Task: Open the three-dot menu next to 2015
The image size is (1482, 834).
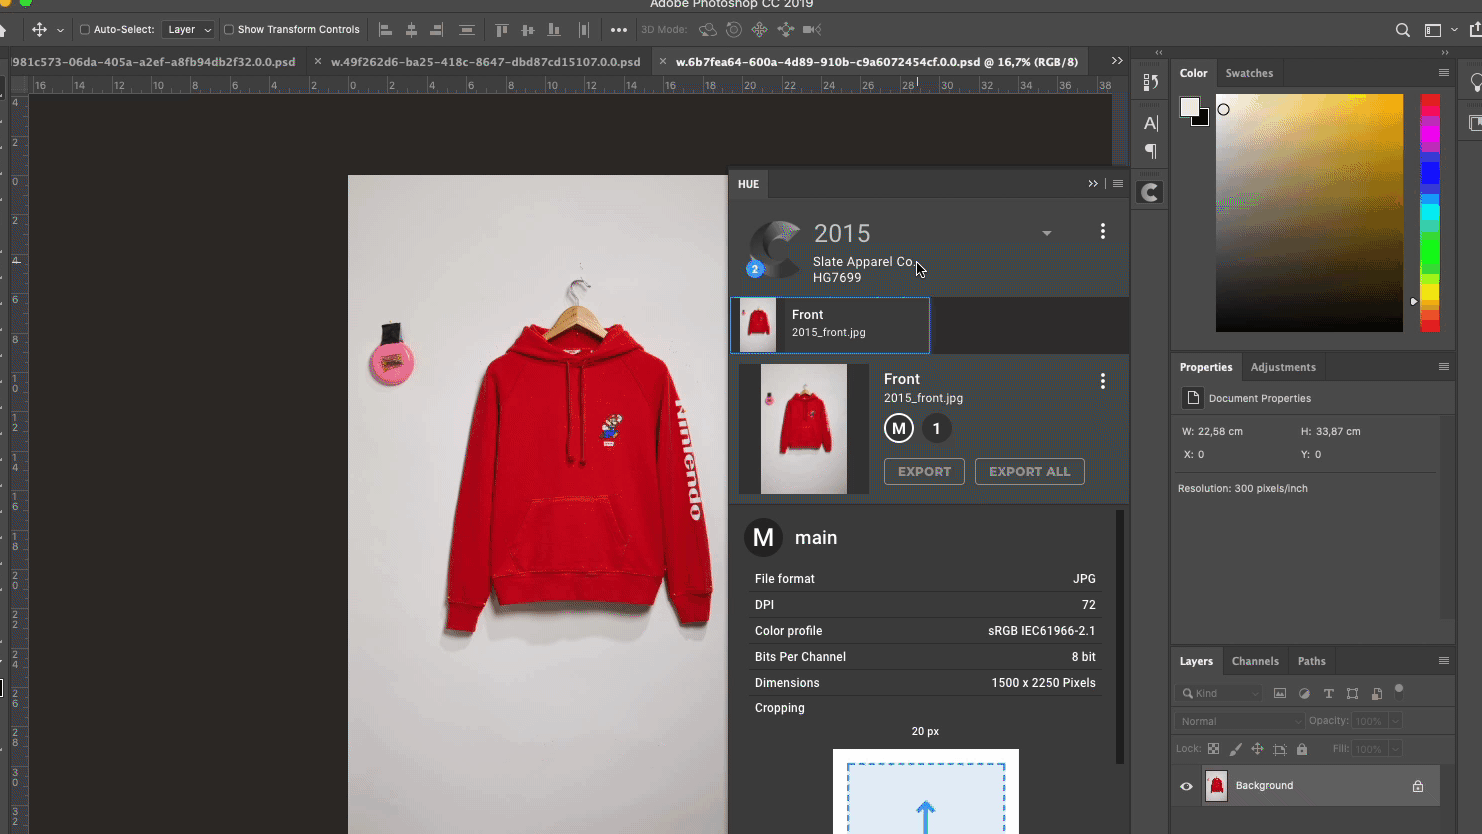Action: pos(1103,231)
